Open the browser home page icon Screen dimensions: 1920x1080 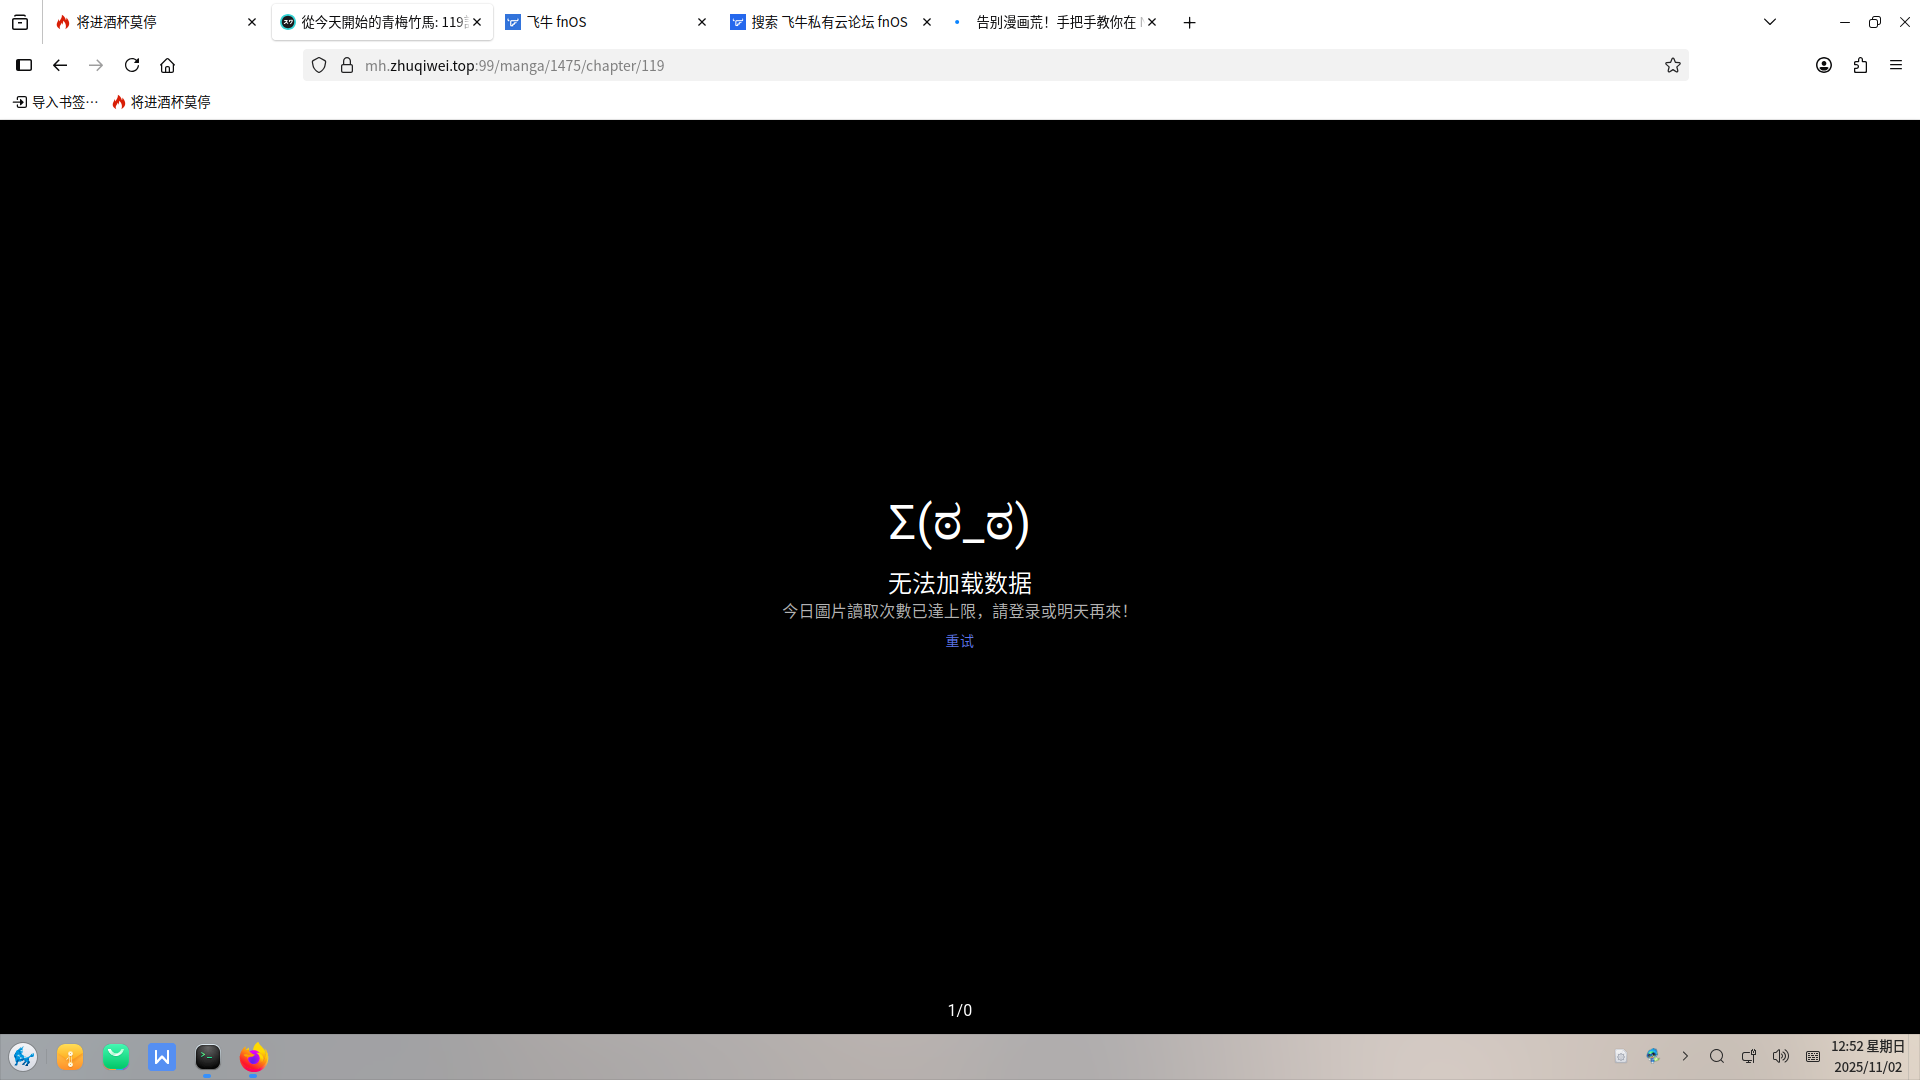point(167,65)
